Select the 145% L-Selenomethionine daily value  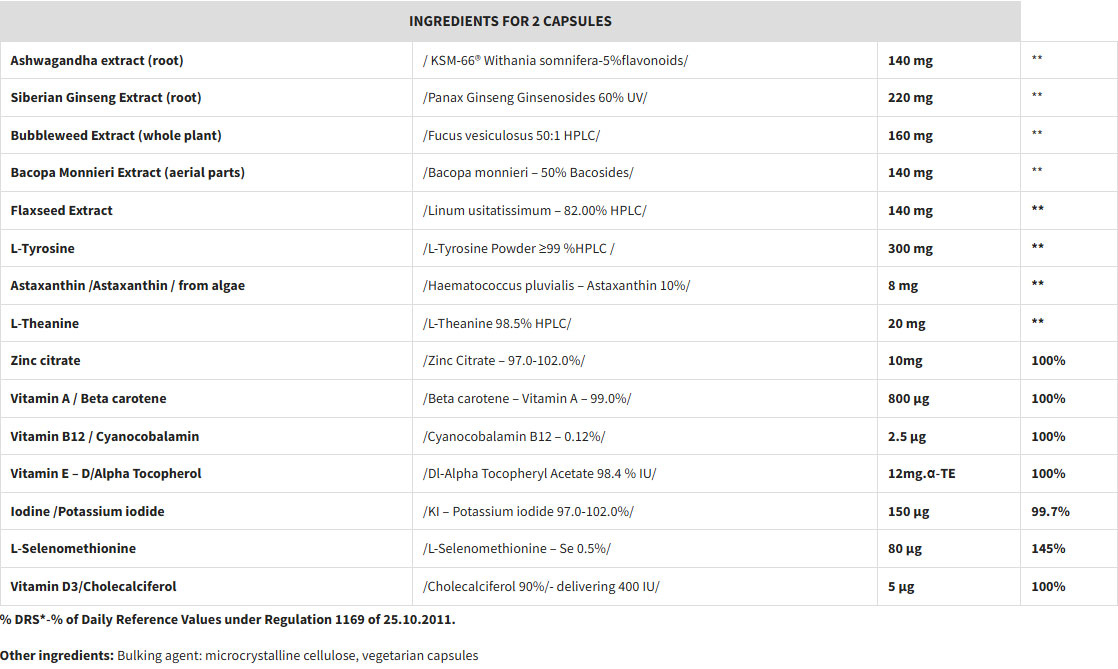point(1048,548)
